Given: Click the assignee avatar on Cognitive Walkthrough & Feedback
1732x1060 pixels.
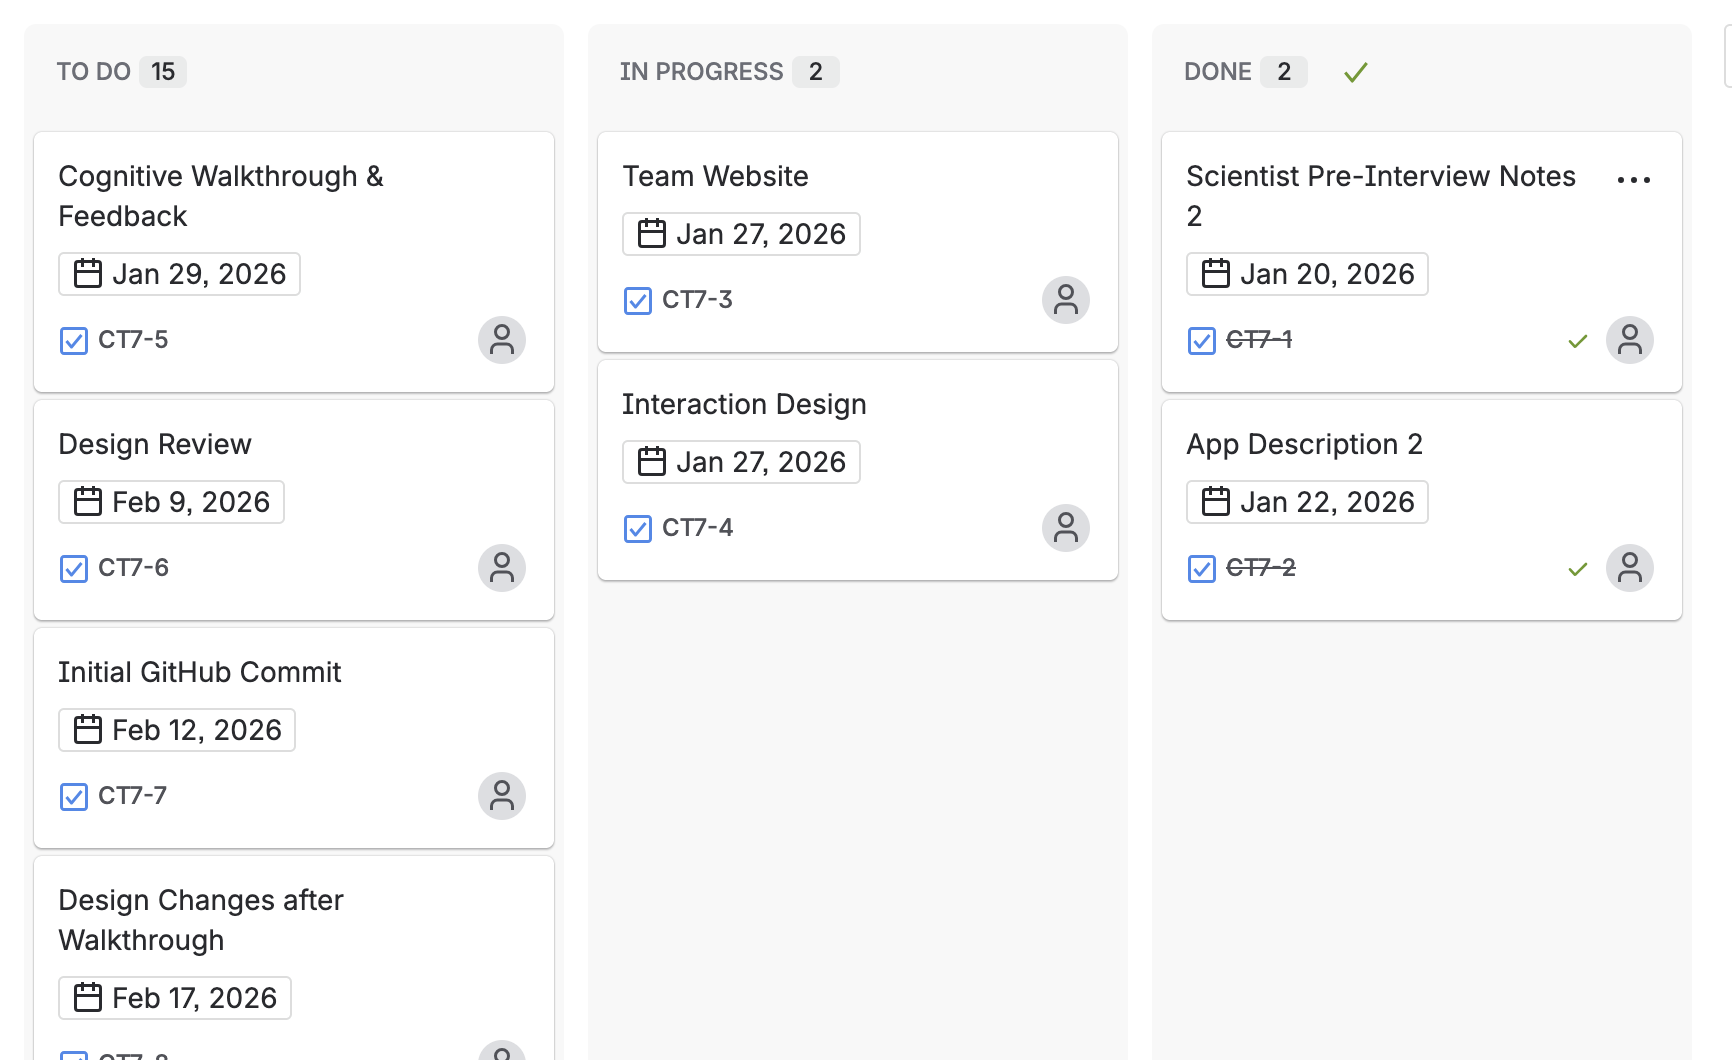Looking at the screenshot, I should tap(502, 340).
